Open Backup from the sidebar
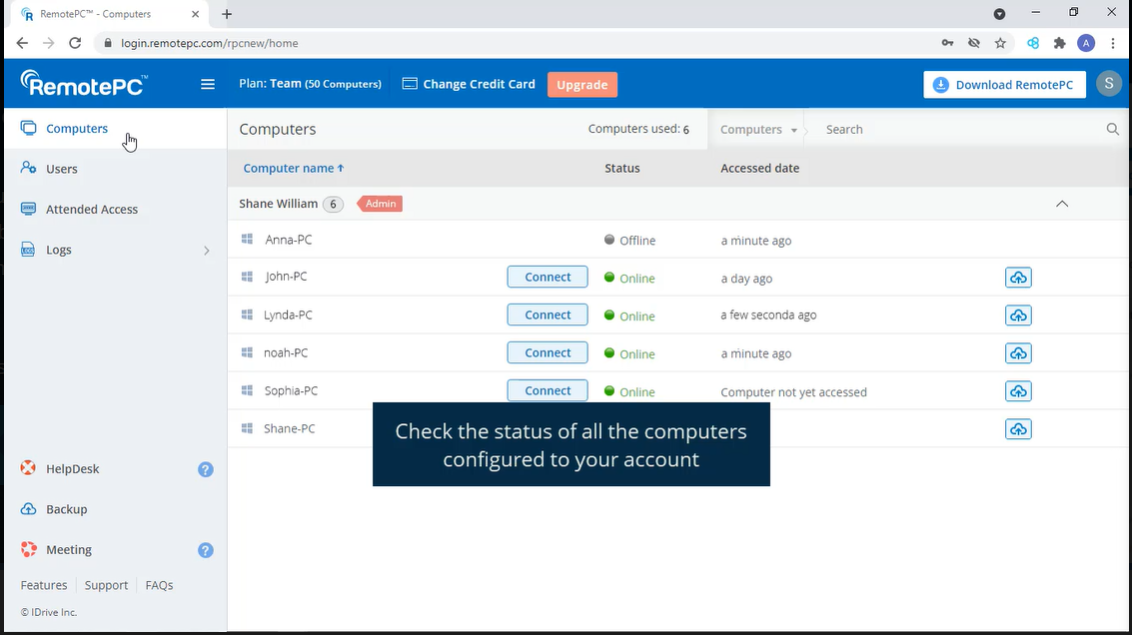Screen dimensions: 1132x635 point(66,509)
